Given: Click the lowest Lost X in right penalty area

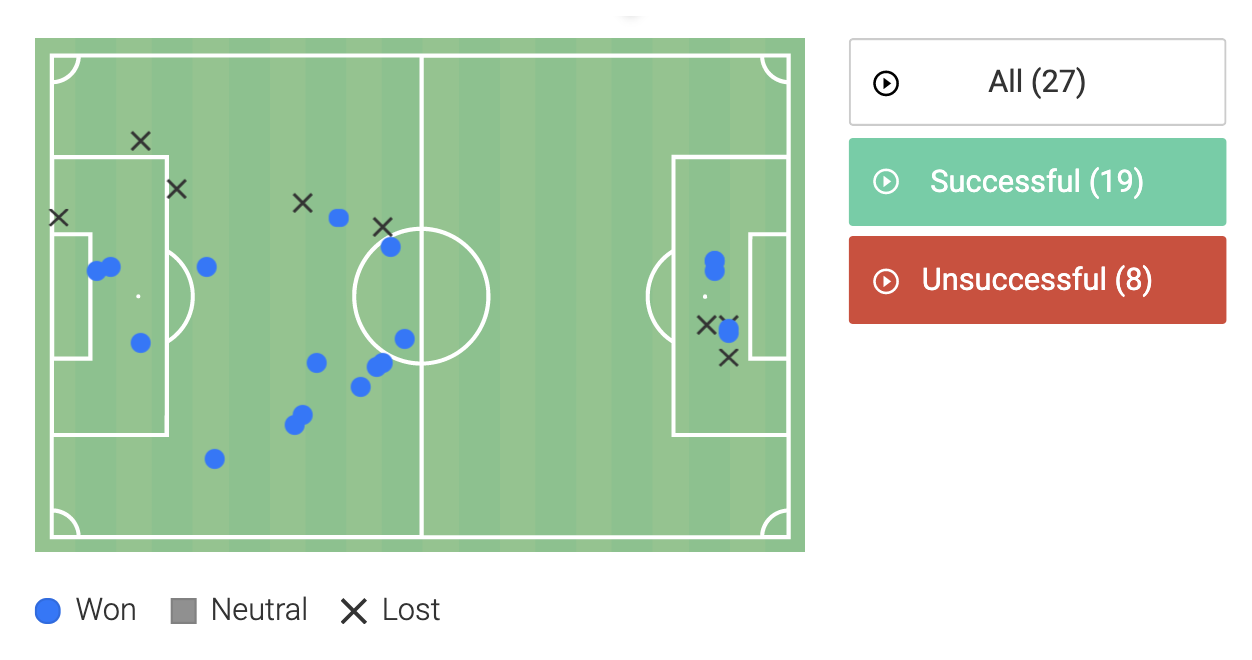Looking at the screenshot, I should click(728, 357).
